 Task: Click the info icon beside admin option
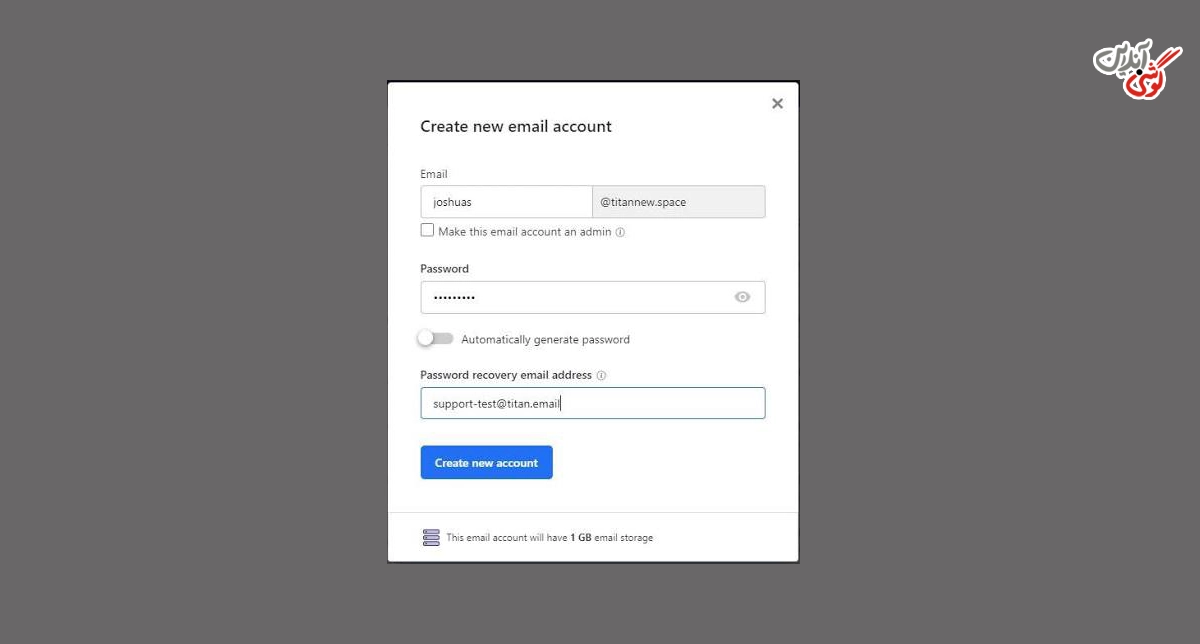click(620, 232)
